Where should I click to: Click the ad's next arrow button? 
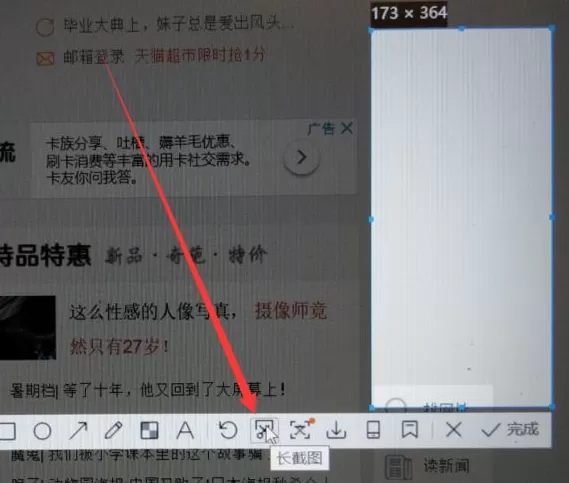click(x=302, y=157)
